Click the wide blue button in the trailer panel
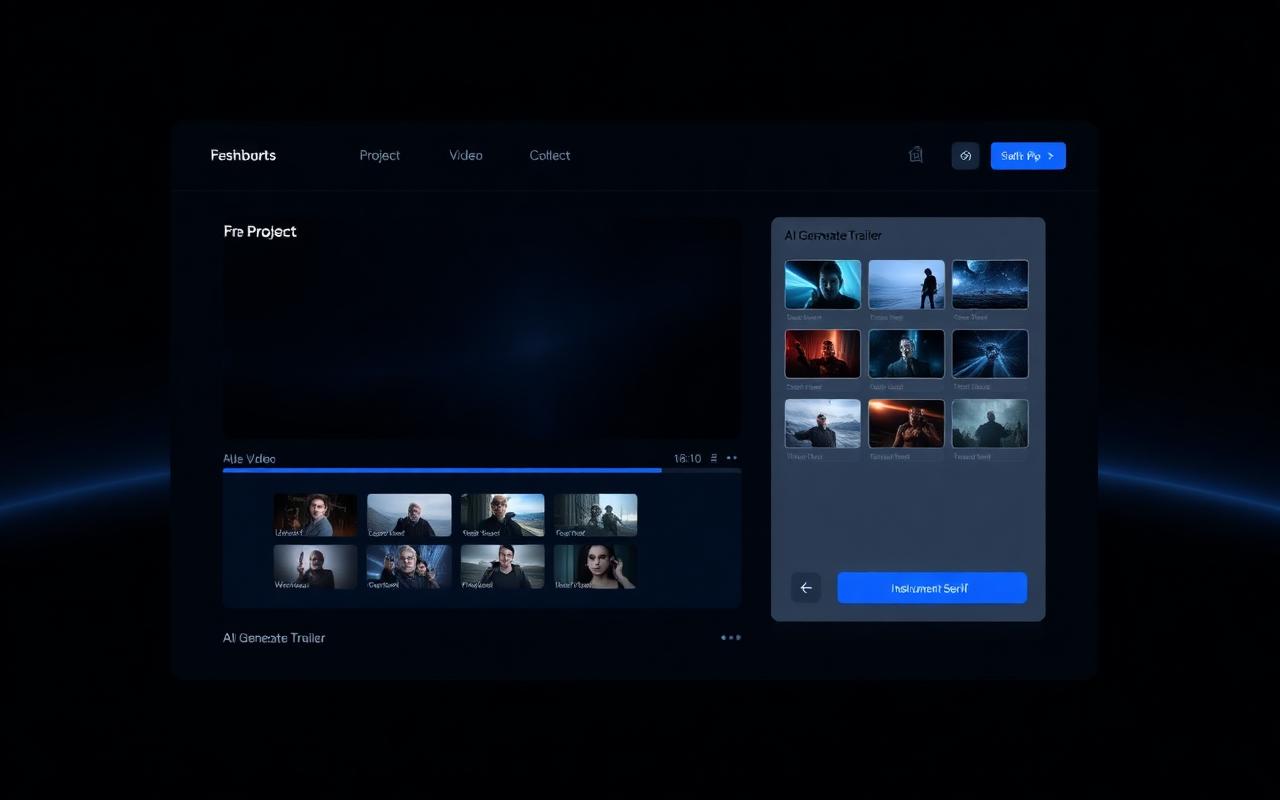 pos(932,588)
